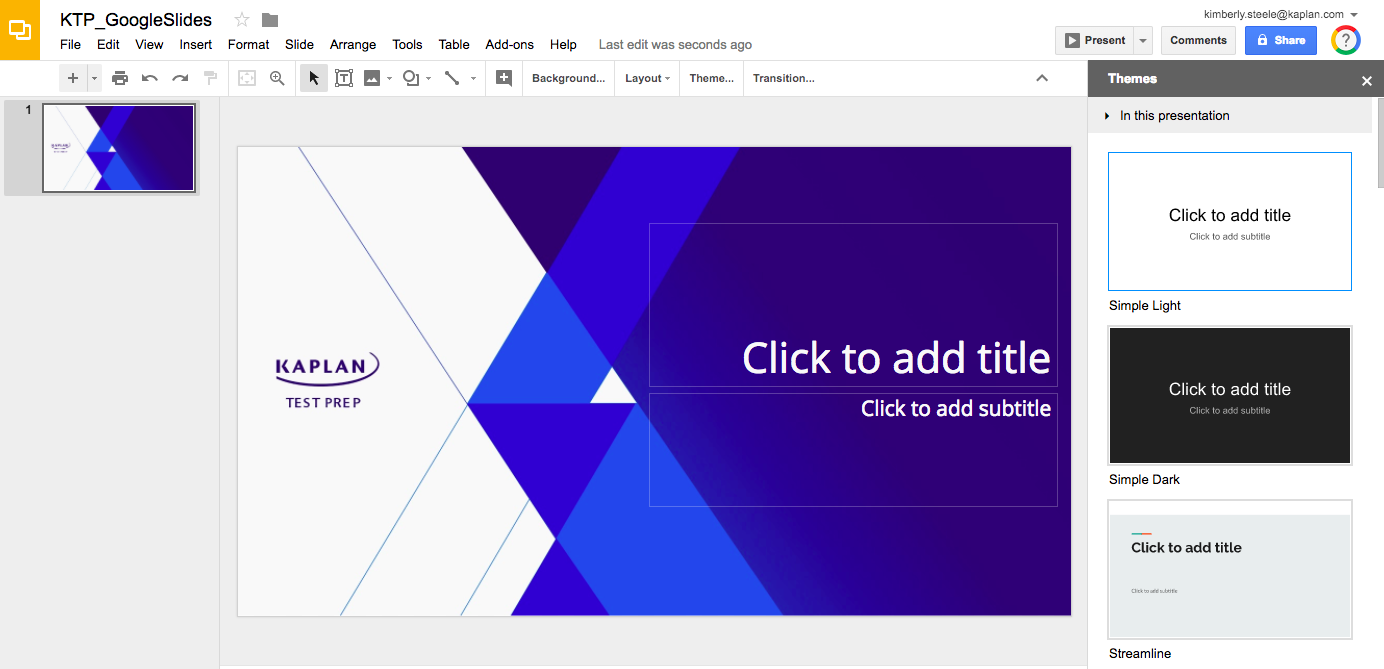Add a comment using toolbar icon

point(504,78)
